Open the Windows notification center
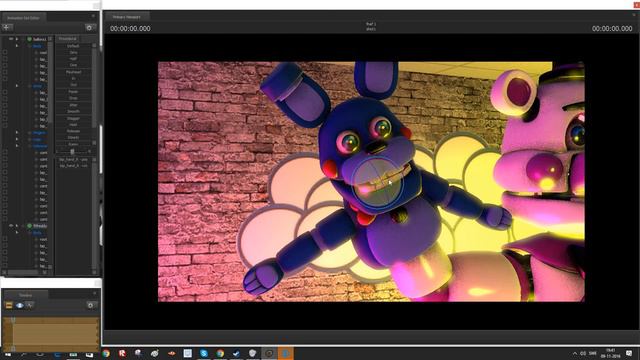Image resolution: width=640 pixels, height=360 pixels. pos(629,353)
